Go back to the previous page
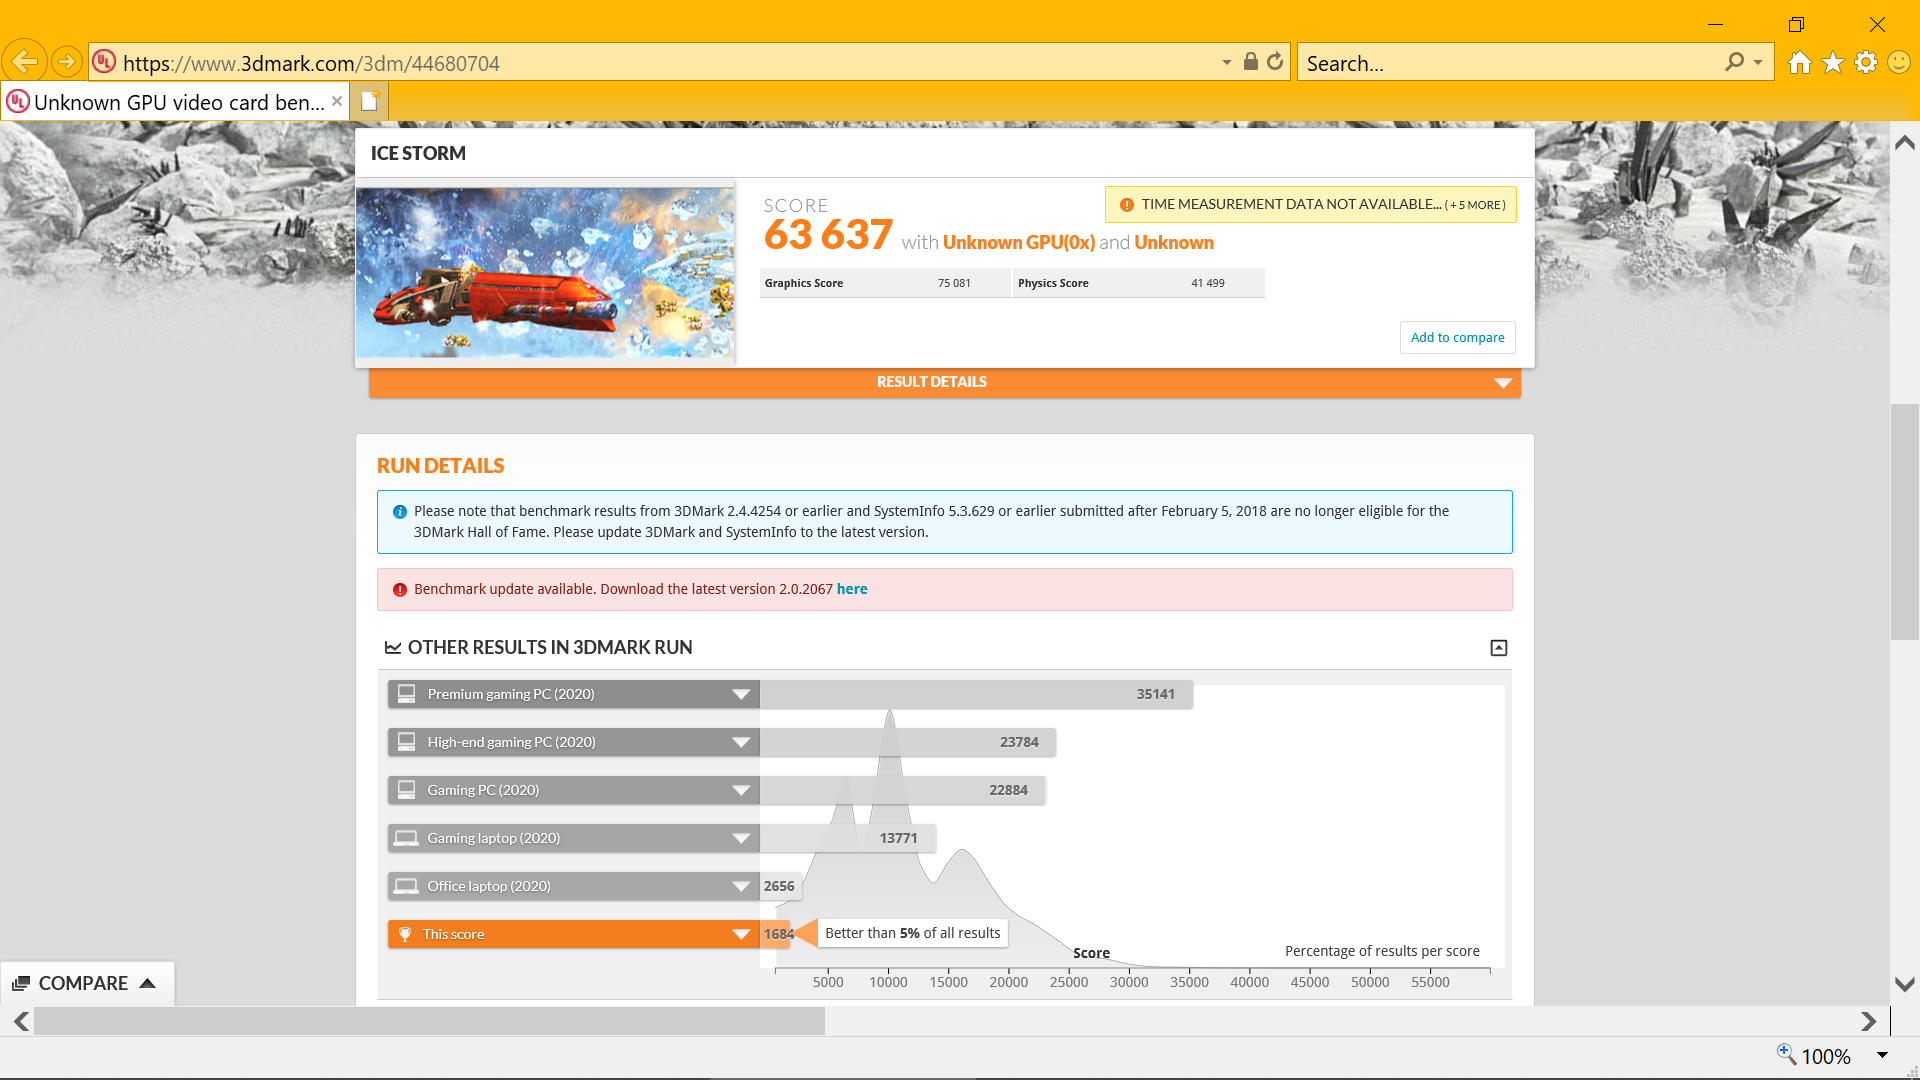This screenshot has height=1080, width=1920. pos(24,62)
